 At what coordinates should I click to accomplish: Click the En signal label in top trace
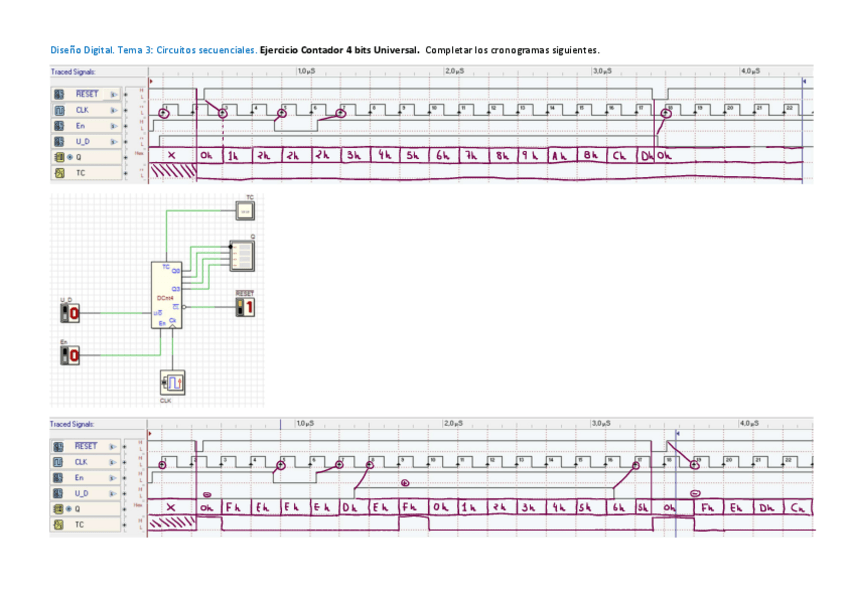click(81, 126)
